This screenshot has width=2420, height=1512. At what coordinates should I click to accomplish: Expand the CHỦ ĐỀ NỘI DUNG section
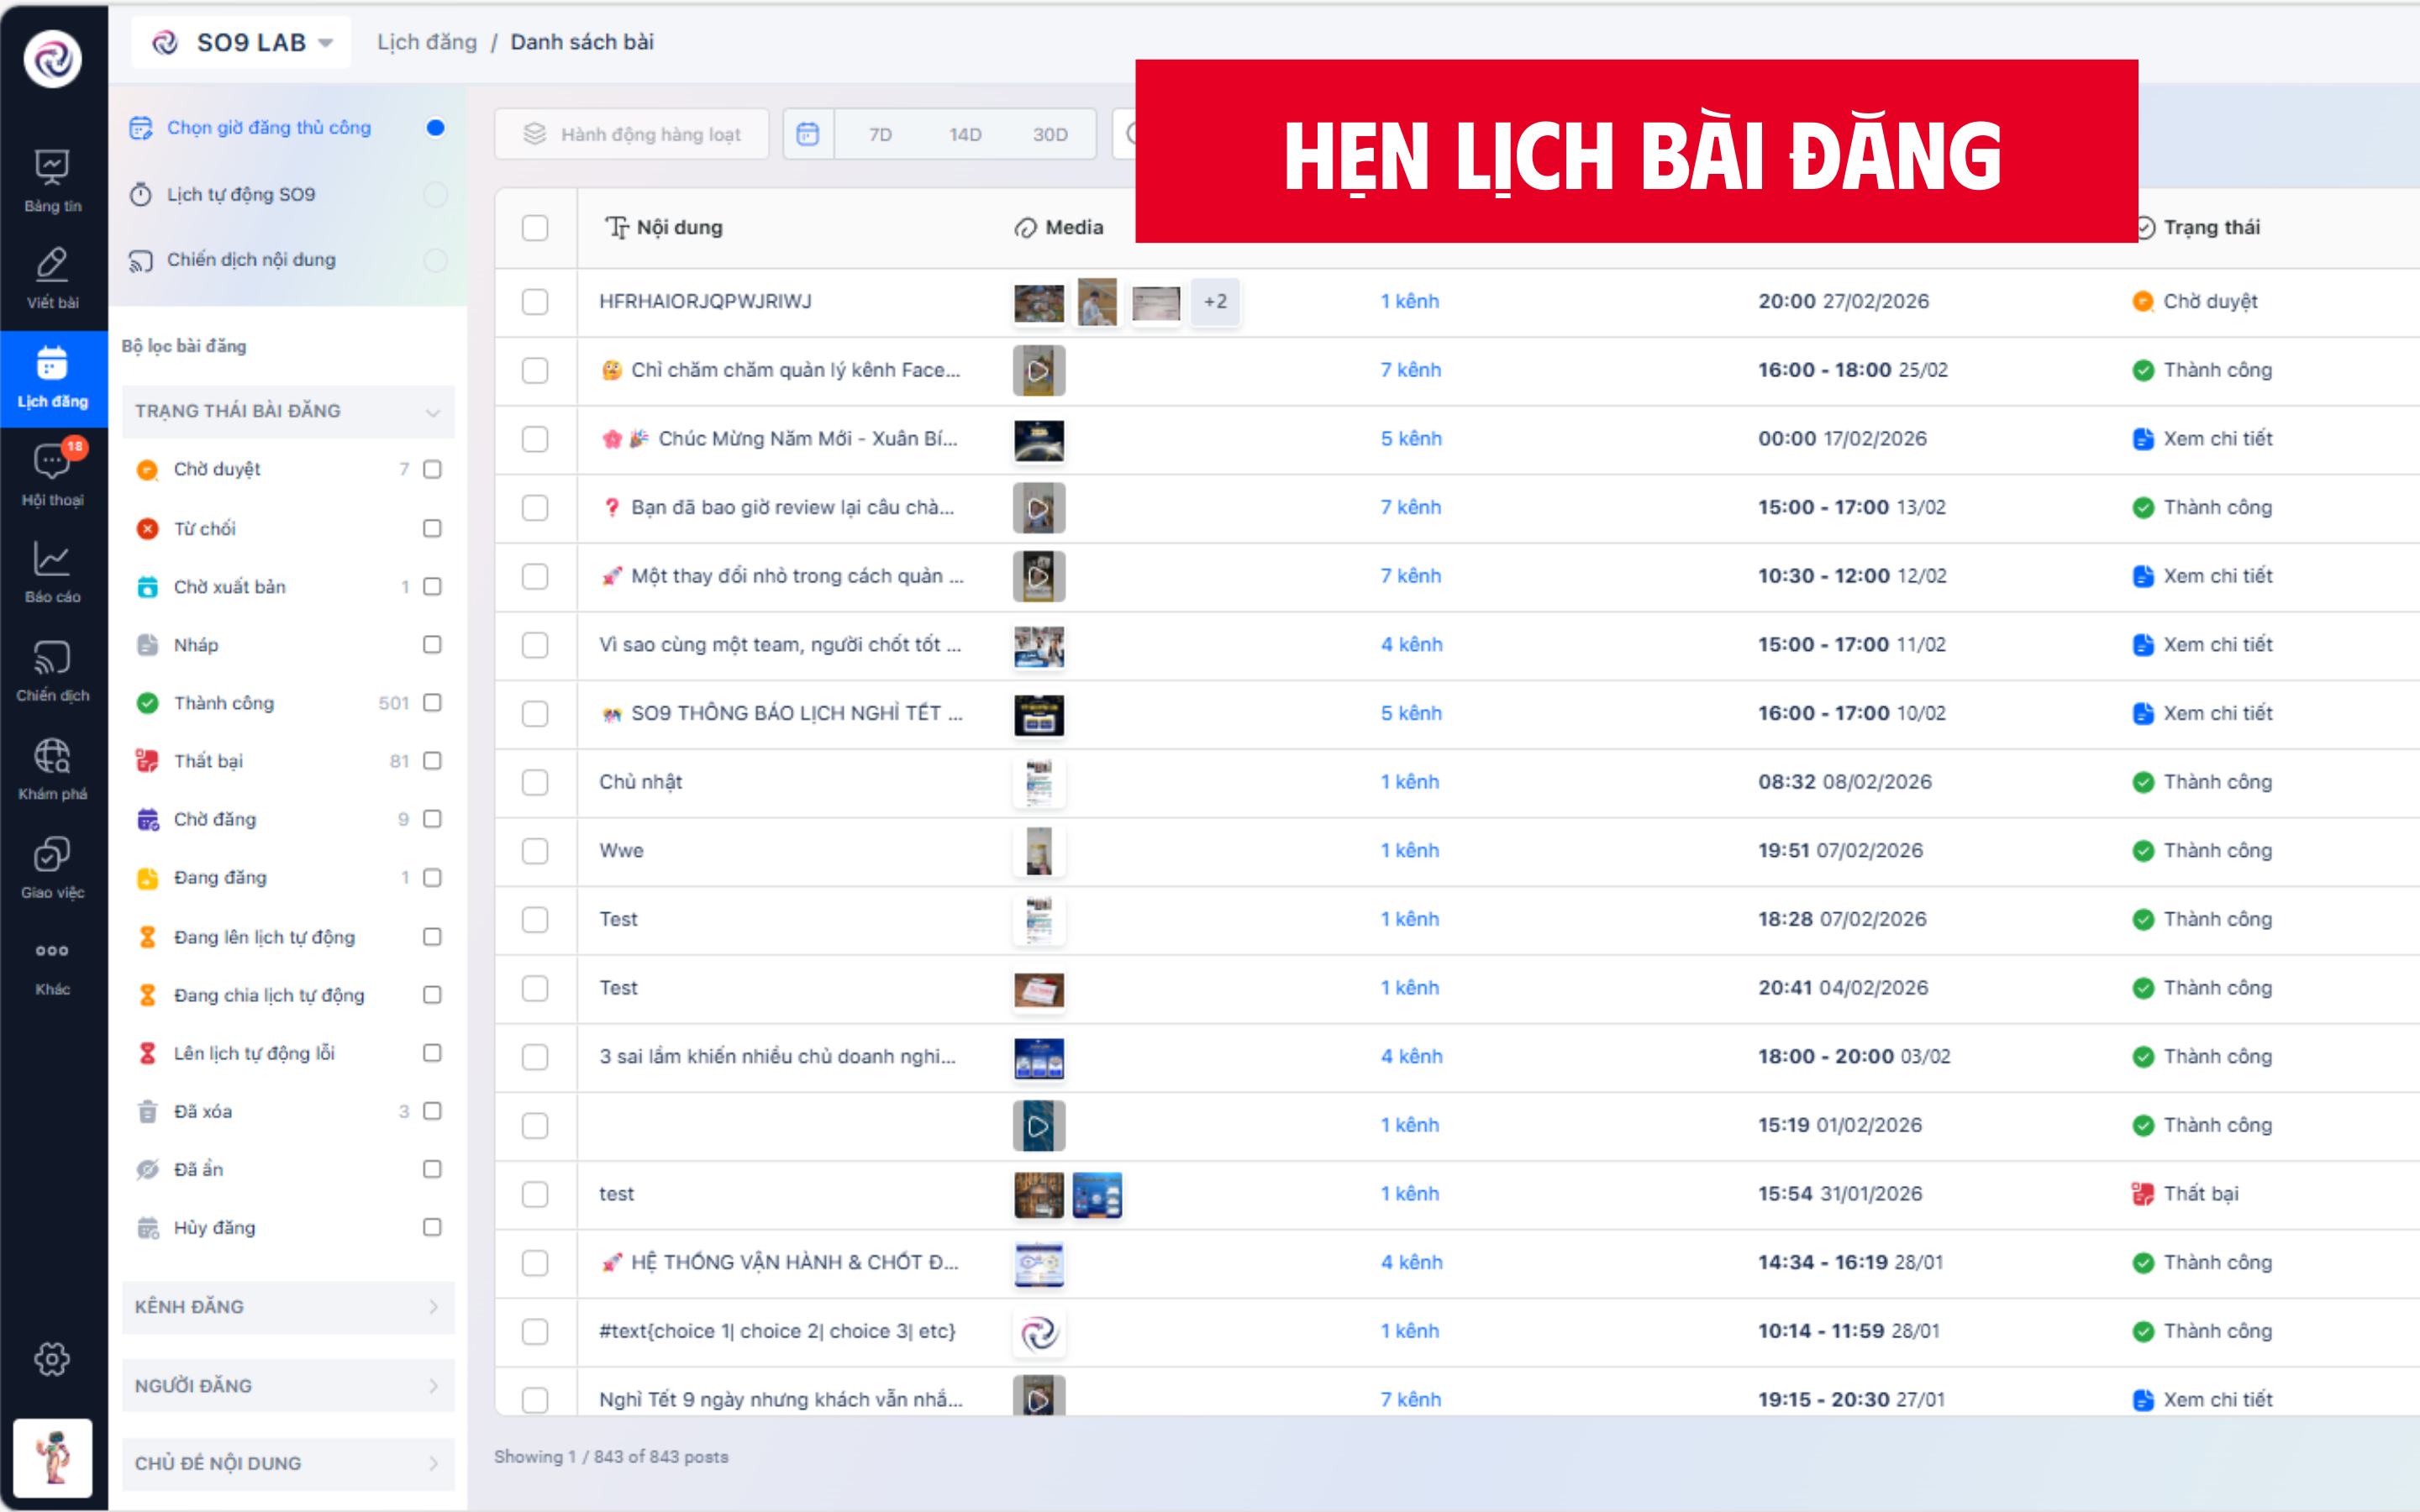(x=288, y=1463)
